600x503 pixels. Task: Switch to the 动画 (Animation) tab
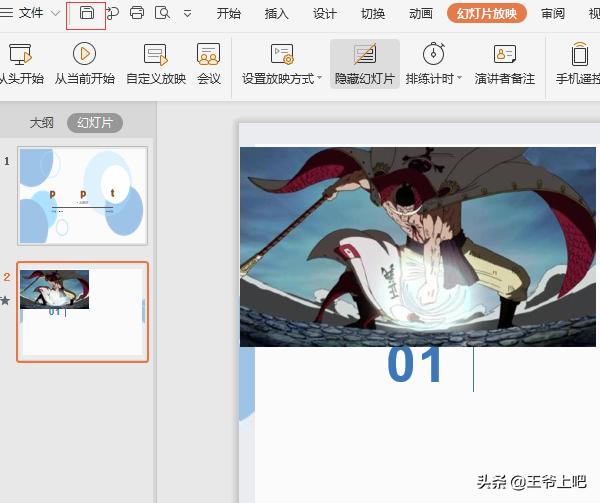[x=421, y=14]
